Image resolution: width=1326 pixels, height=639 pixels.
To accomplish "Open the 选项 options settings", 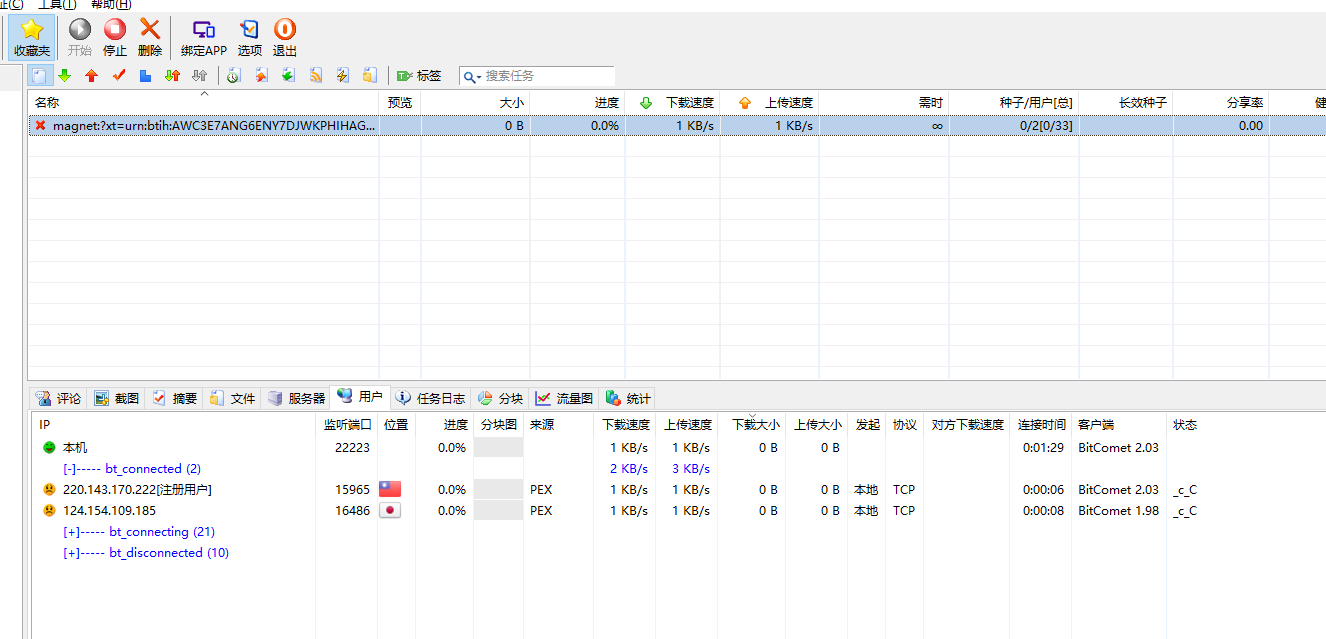I will [x=250, y=38].
